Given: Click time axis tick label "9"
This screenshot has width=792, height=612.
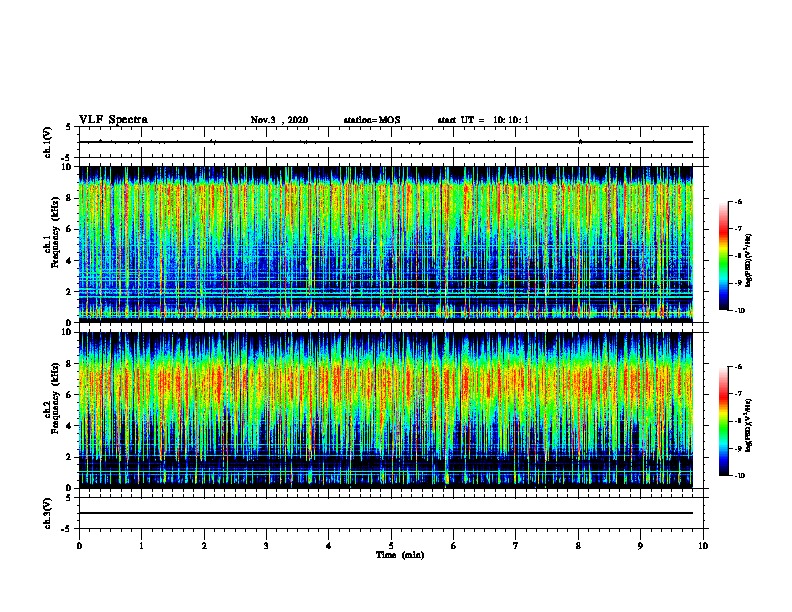Looking at the screenshot, I should 640,546.
